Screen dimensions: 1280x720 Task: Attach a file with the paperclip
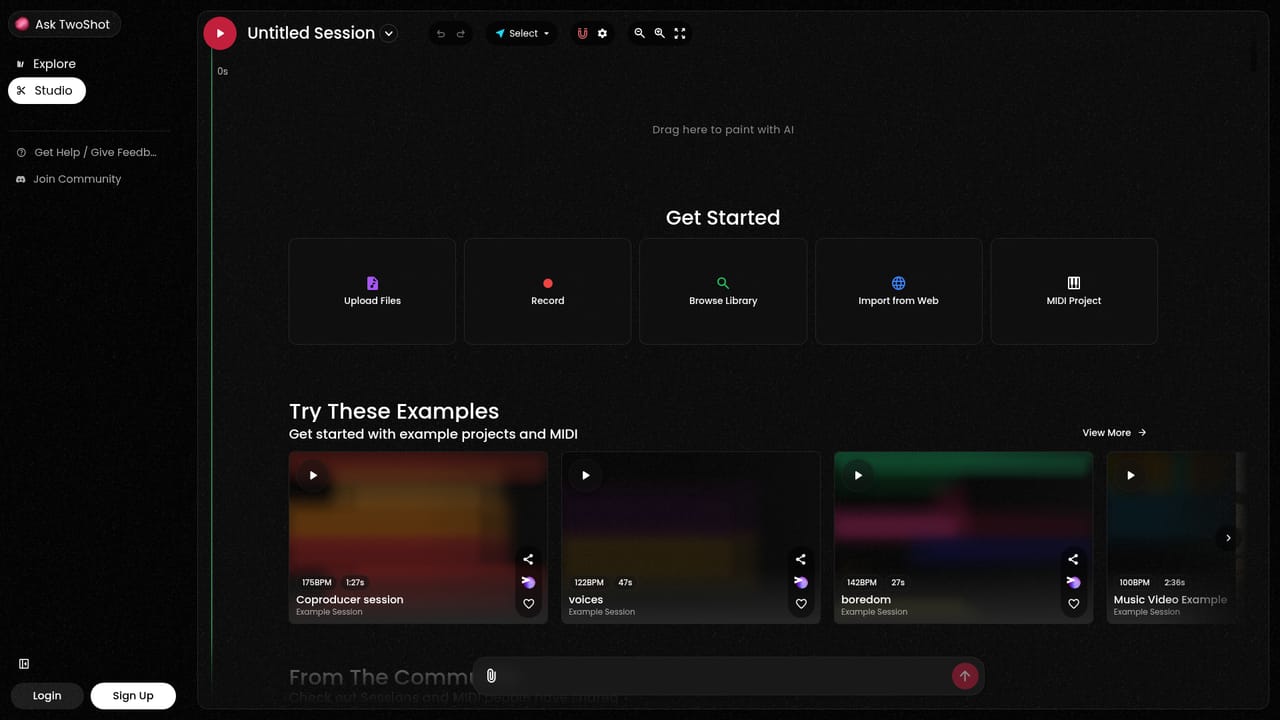point(491,676)
